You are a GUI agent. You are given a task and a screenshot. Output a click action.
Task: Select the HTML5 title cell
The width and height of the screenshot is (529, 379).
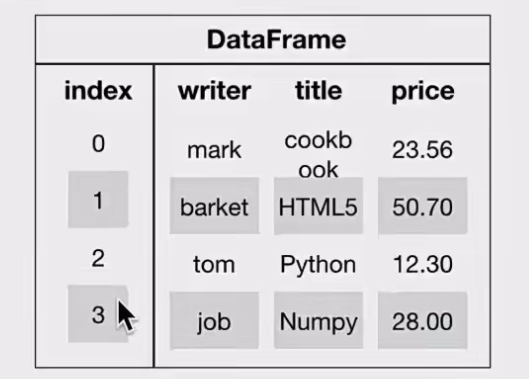click(x=318, y=206)
